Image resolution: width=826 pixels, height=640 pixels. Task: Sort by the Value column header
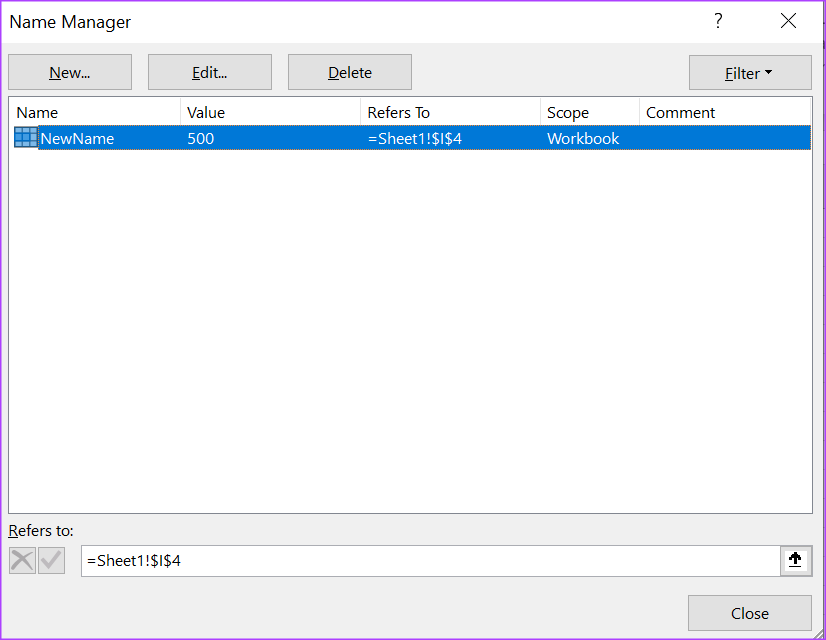click(270, 112)
